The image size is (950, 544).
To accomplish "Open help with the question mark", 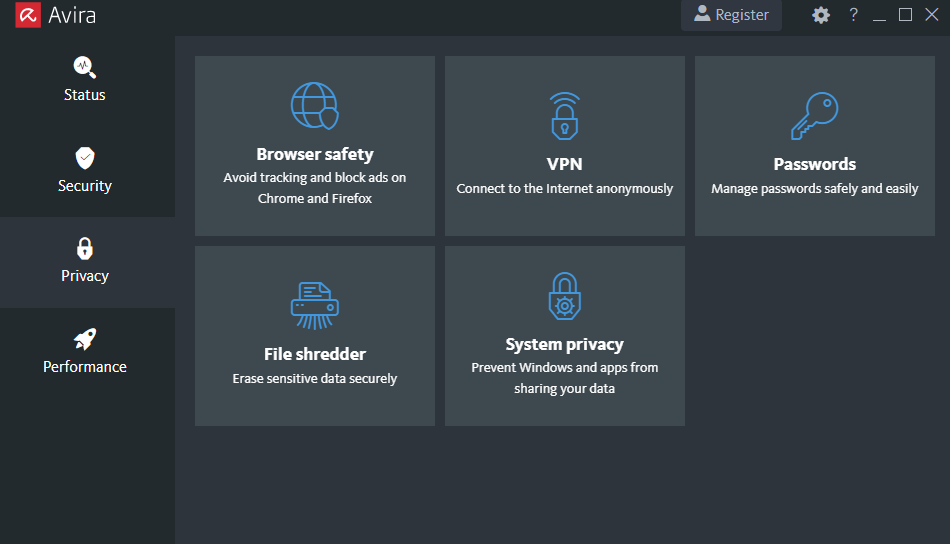I will 853,15.
